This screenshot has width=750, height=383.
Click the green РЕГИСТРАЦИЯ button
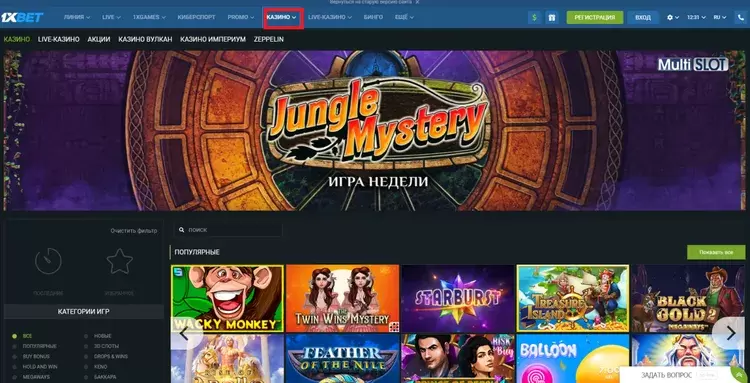click(595, 17)
